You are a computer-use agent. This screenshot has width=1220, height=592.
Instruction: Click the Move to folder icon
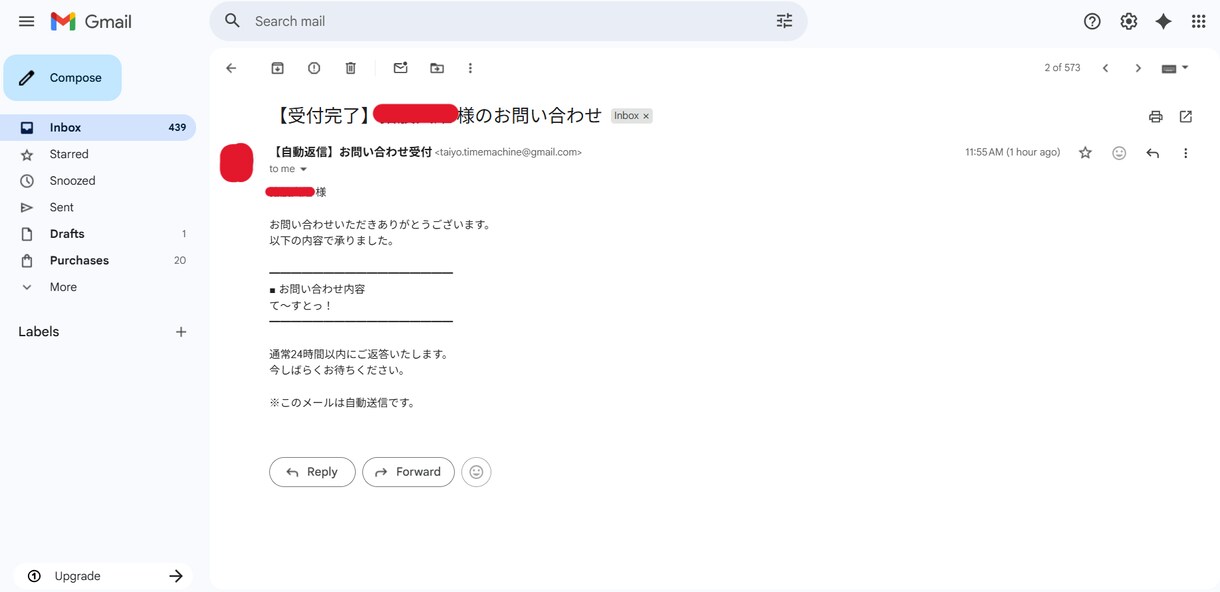point(437,68)
